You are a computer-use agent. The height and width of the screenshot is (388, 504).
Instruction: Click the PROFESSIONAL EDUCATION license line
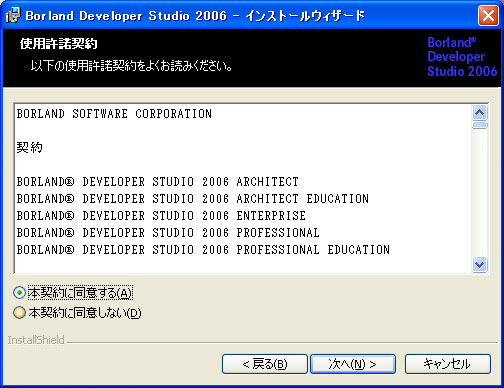203,250
